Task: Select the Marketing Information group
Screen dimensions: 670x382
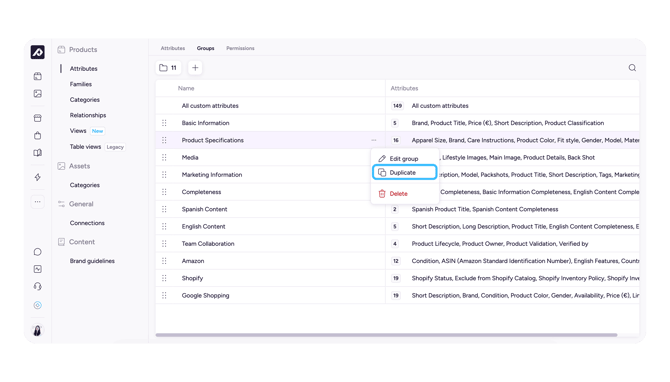Action: tap(212, 175)
